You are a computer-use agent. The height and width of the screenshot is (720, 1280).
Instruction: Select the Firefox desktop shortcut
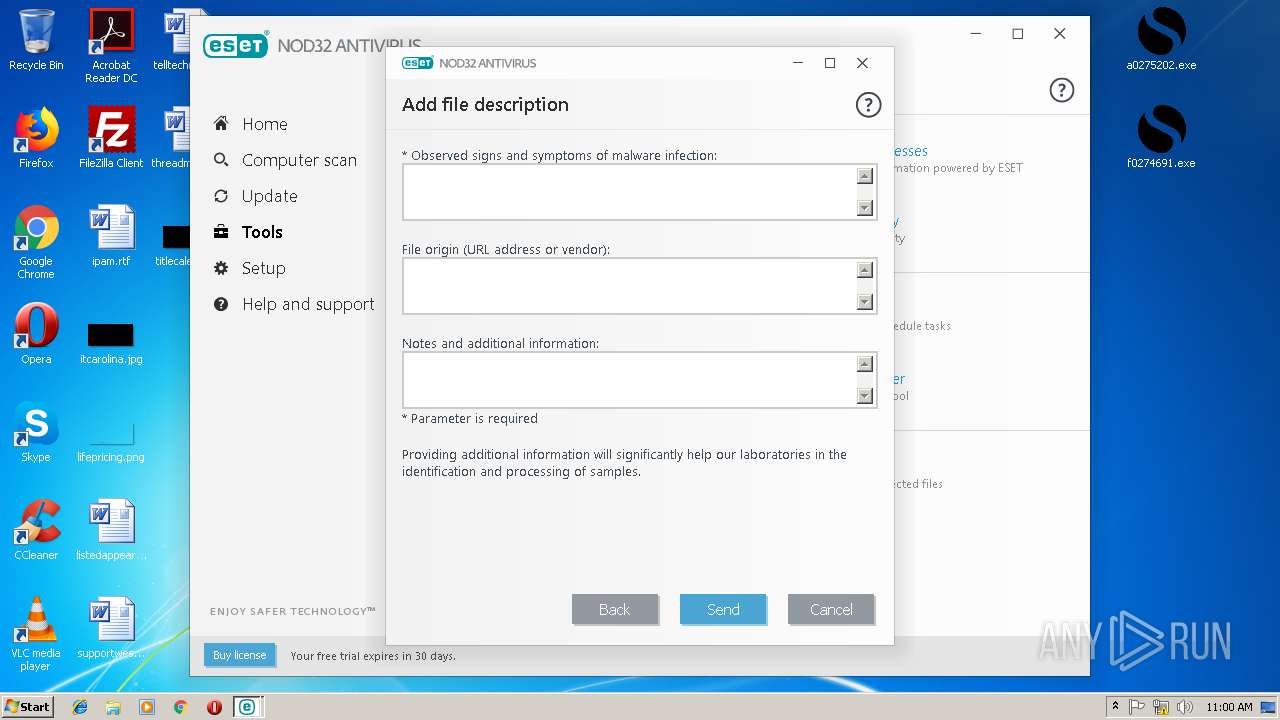36,138
